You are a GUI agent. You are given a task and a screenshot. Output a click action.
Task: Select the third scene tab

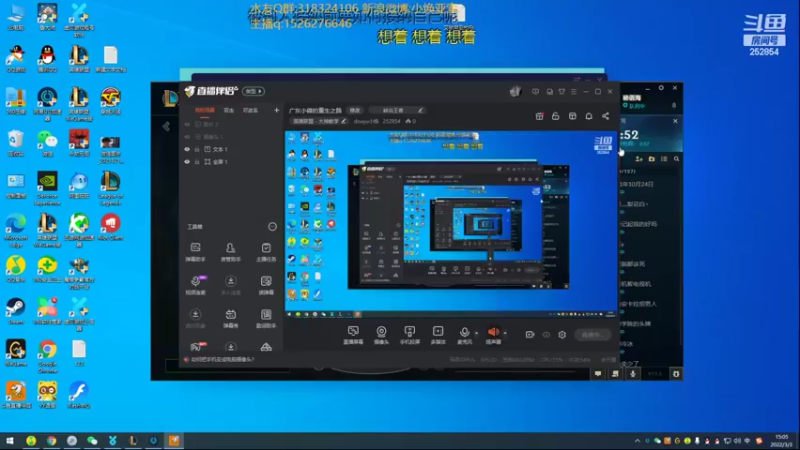point(250,110)
